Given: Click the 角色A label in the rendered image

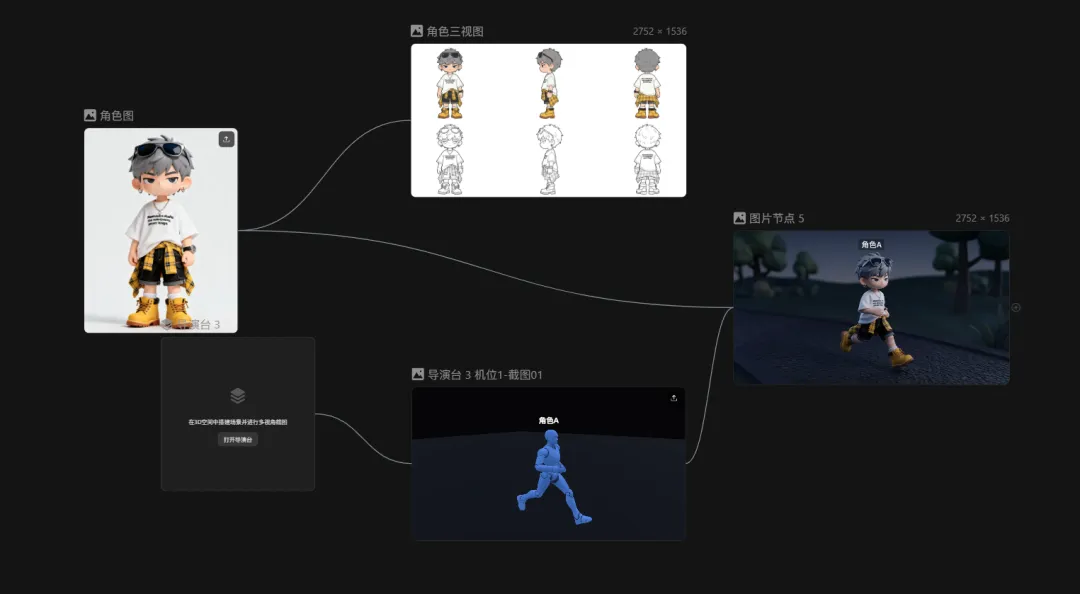Looking at the screenshot, I should tap(871, 245).
